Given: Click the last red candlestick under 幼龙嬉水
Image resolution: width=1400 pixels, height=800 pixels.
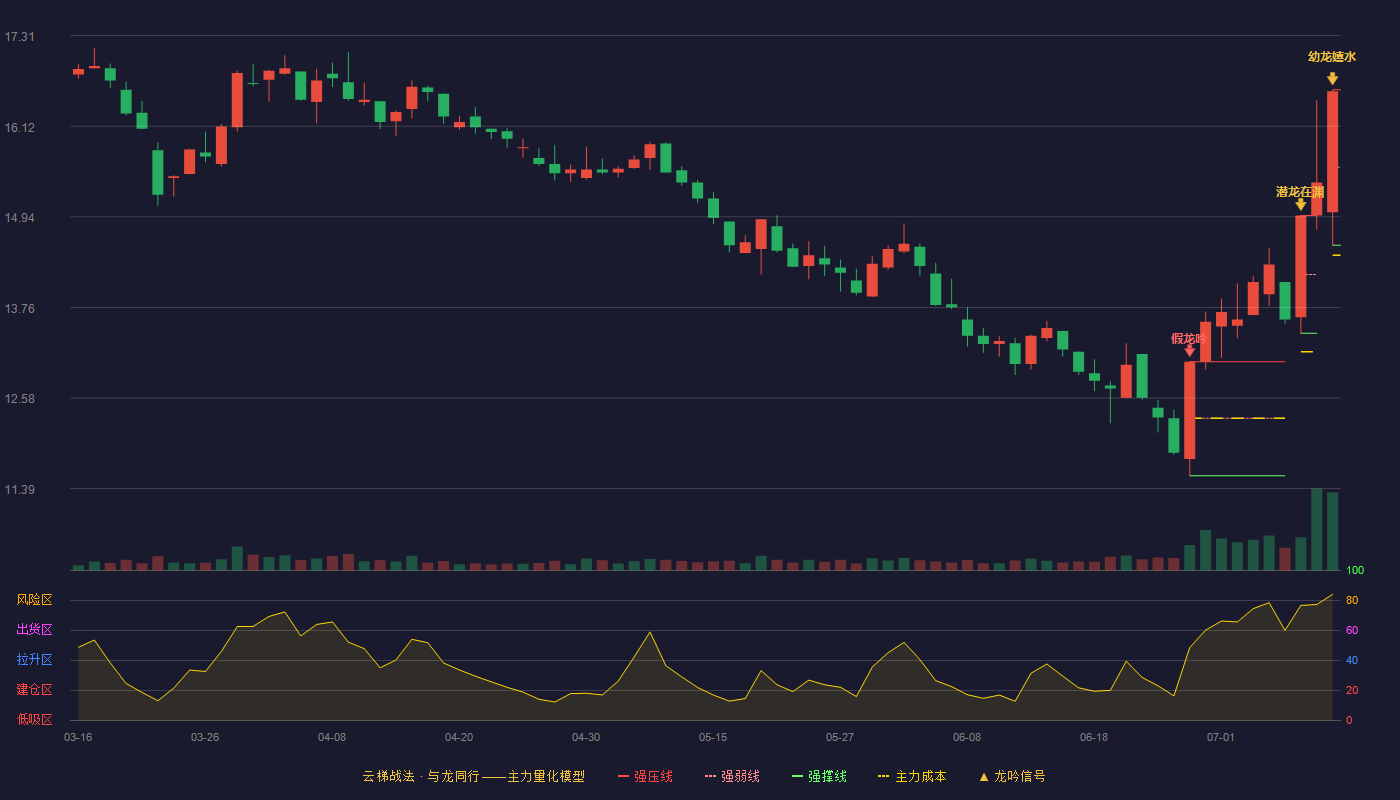Looking at the screenshot, I should (1332, 151).
